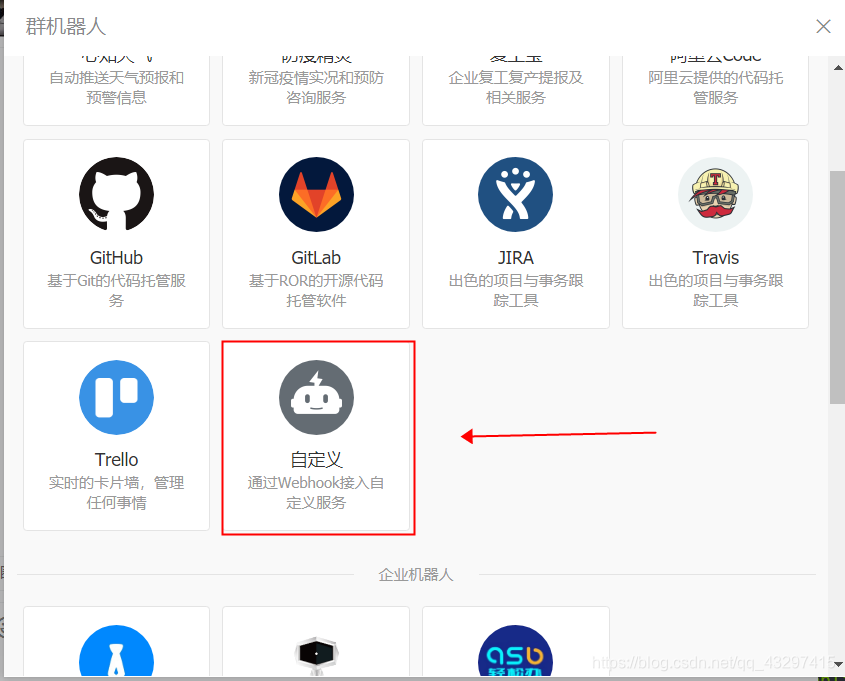The width and height of the screenshot is (845, 681).
Task: Click the JIRA title label
Action: pos(516,258)
